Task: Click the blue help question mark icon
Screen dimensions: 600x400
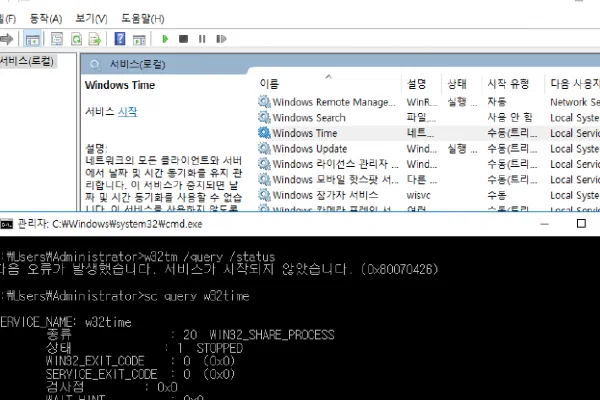Action: 120,39
